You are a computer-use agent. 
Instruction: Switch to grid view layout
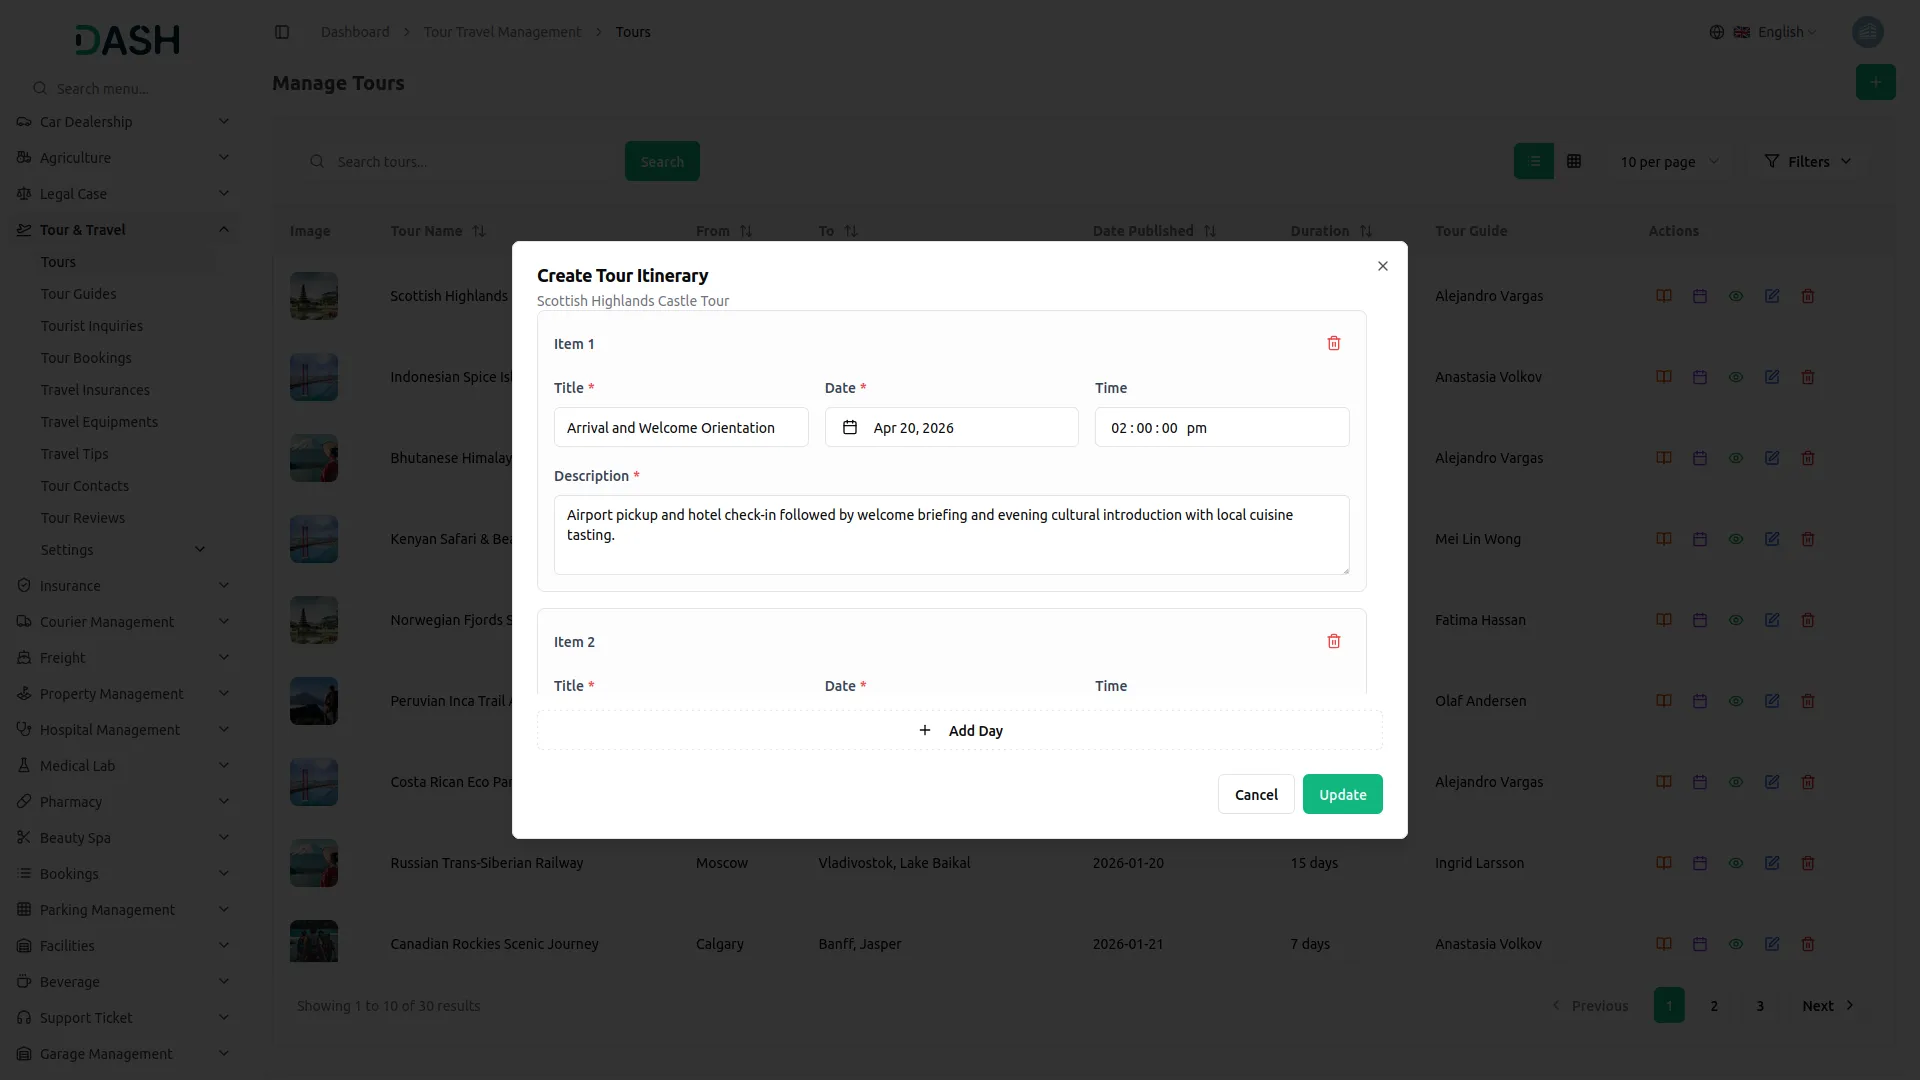(1573, 161)
